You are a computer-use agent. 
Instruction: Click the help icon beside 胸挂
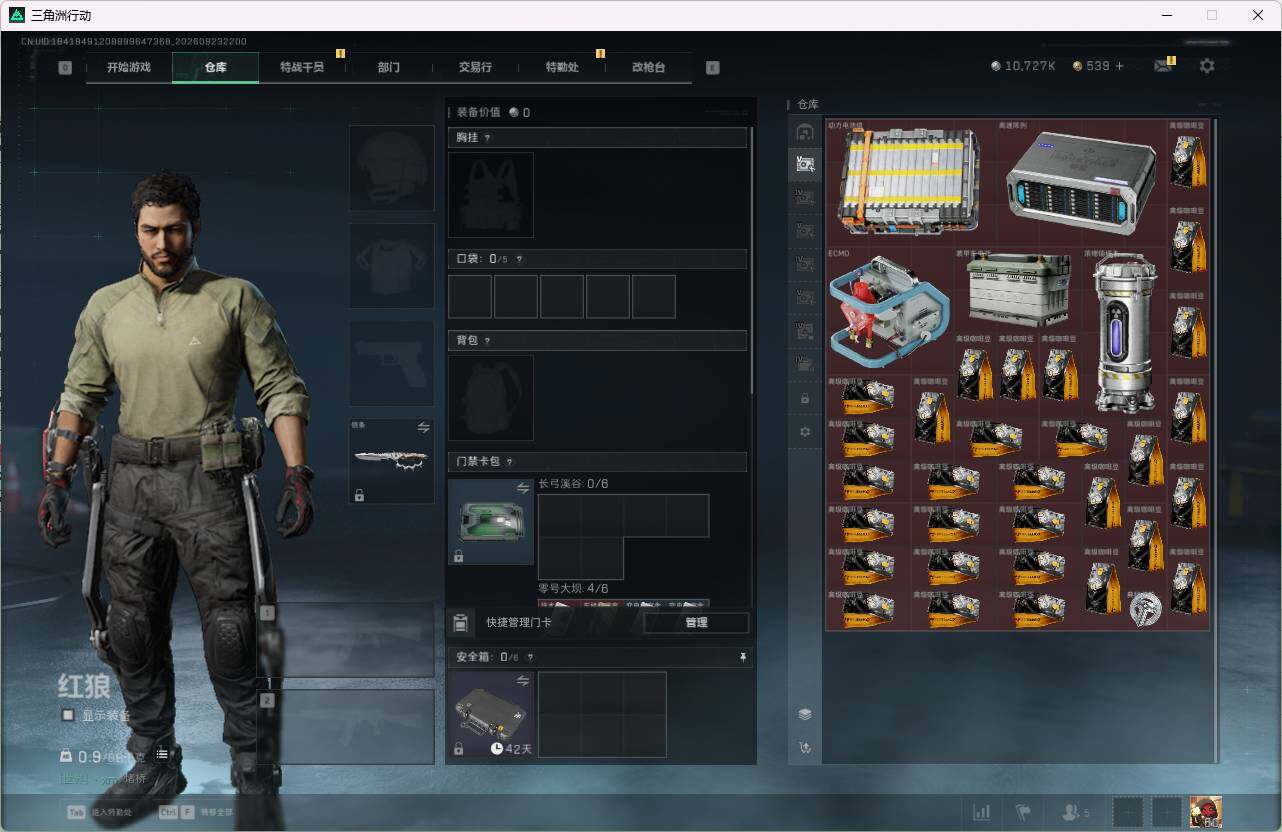pos(488,138)
